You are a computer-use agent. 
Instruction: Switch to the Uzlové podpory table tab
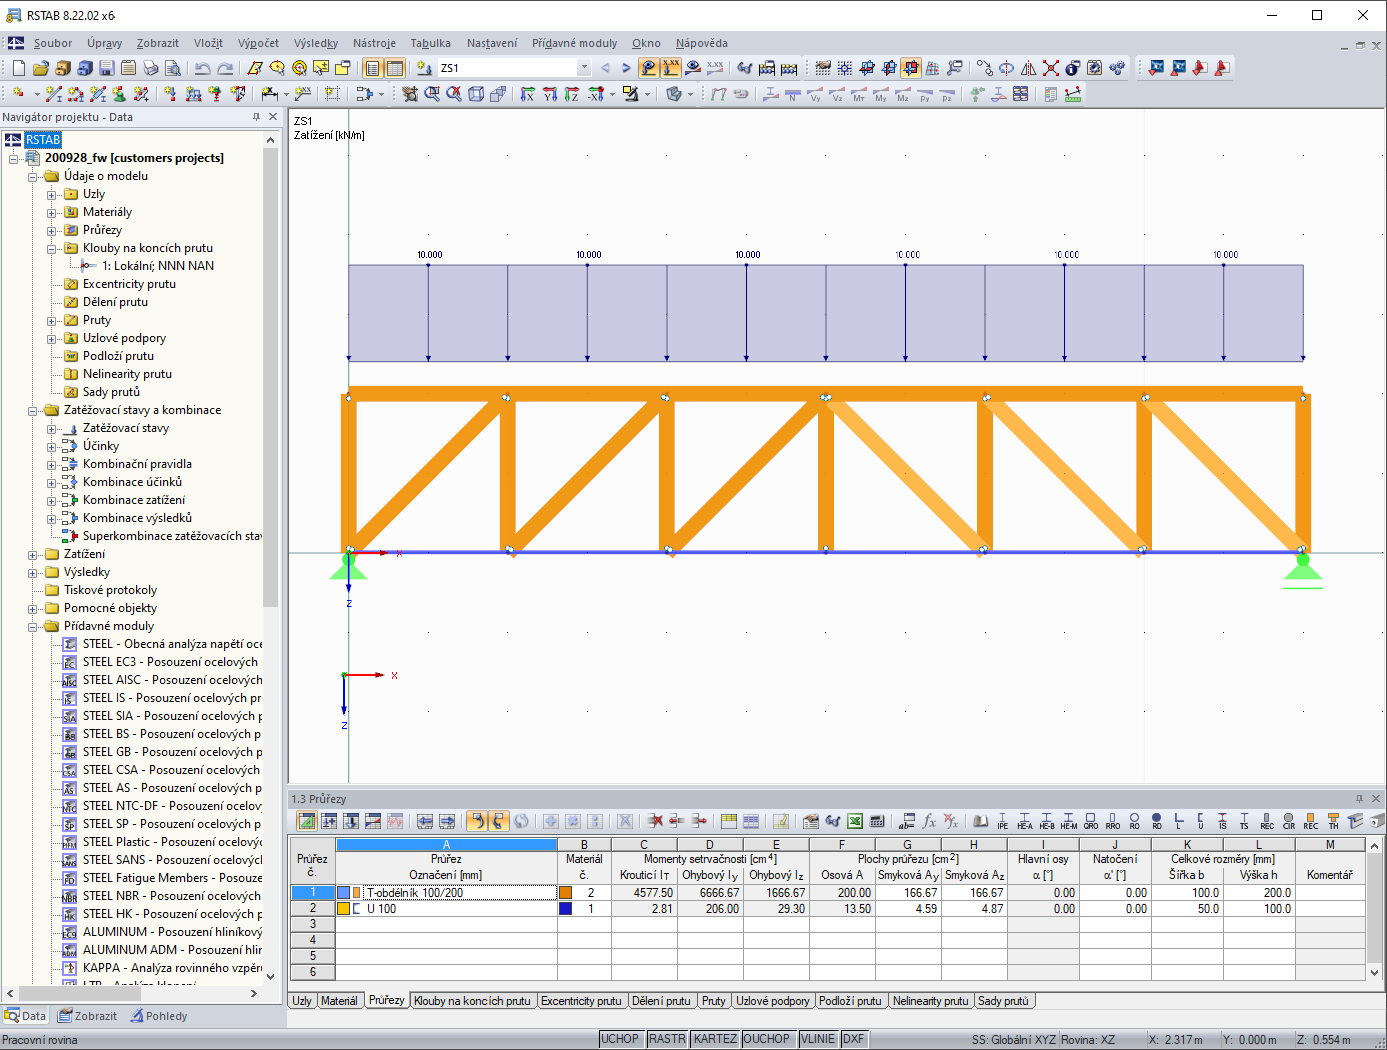[x=773, y=1001]
